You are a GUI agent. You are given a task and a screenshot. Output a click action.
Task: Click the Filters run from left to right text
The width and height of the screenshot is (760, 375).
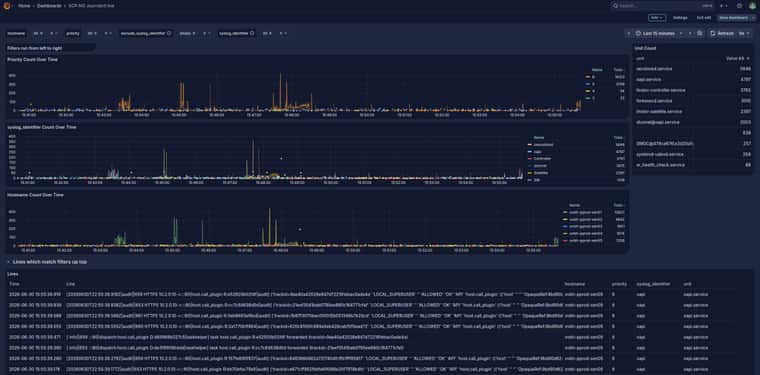[x=34, y=48]
